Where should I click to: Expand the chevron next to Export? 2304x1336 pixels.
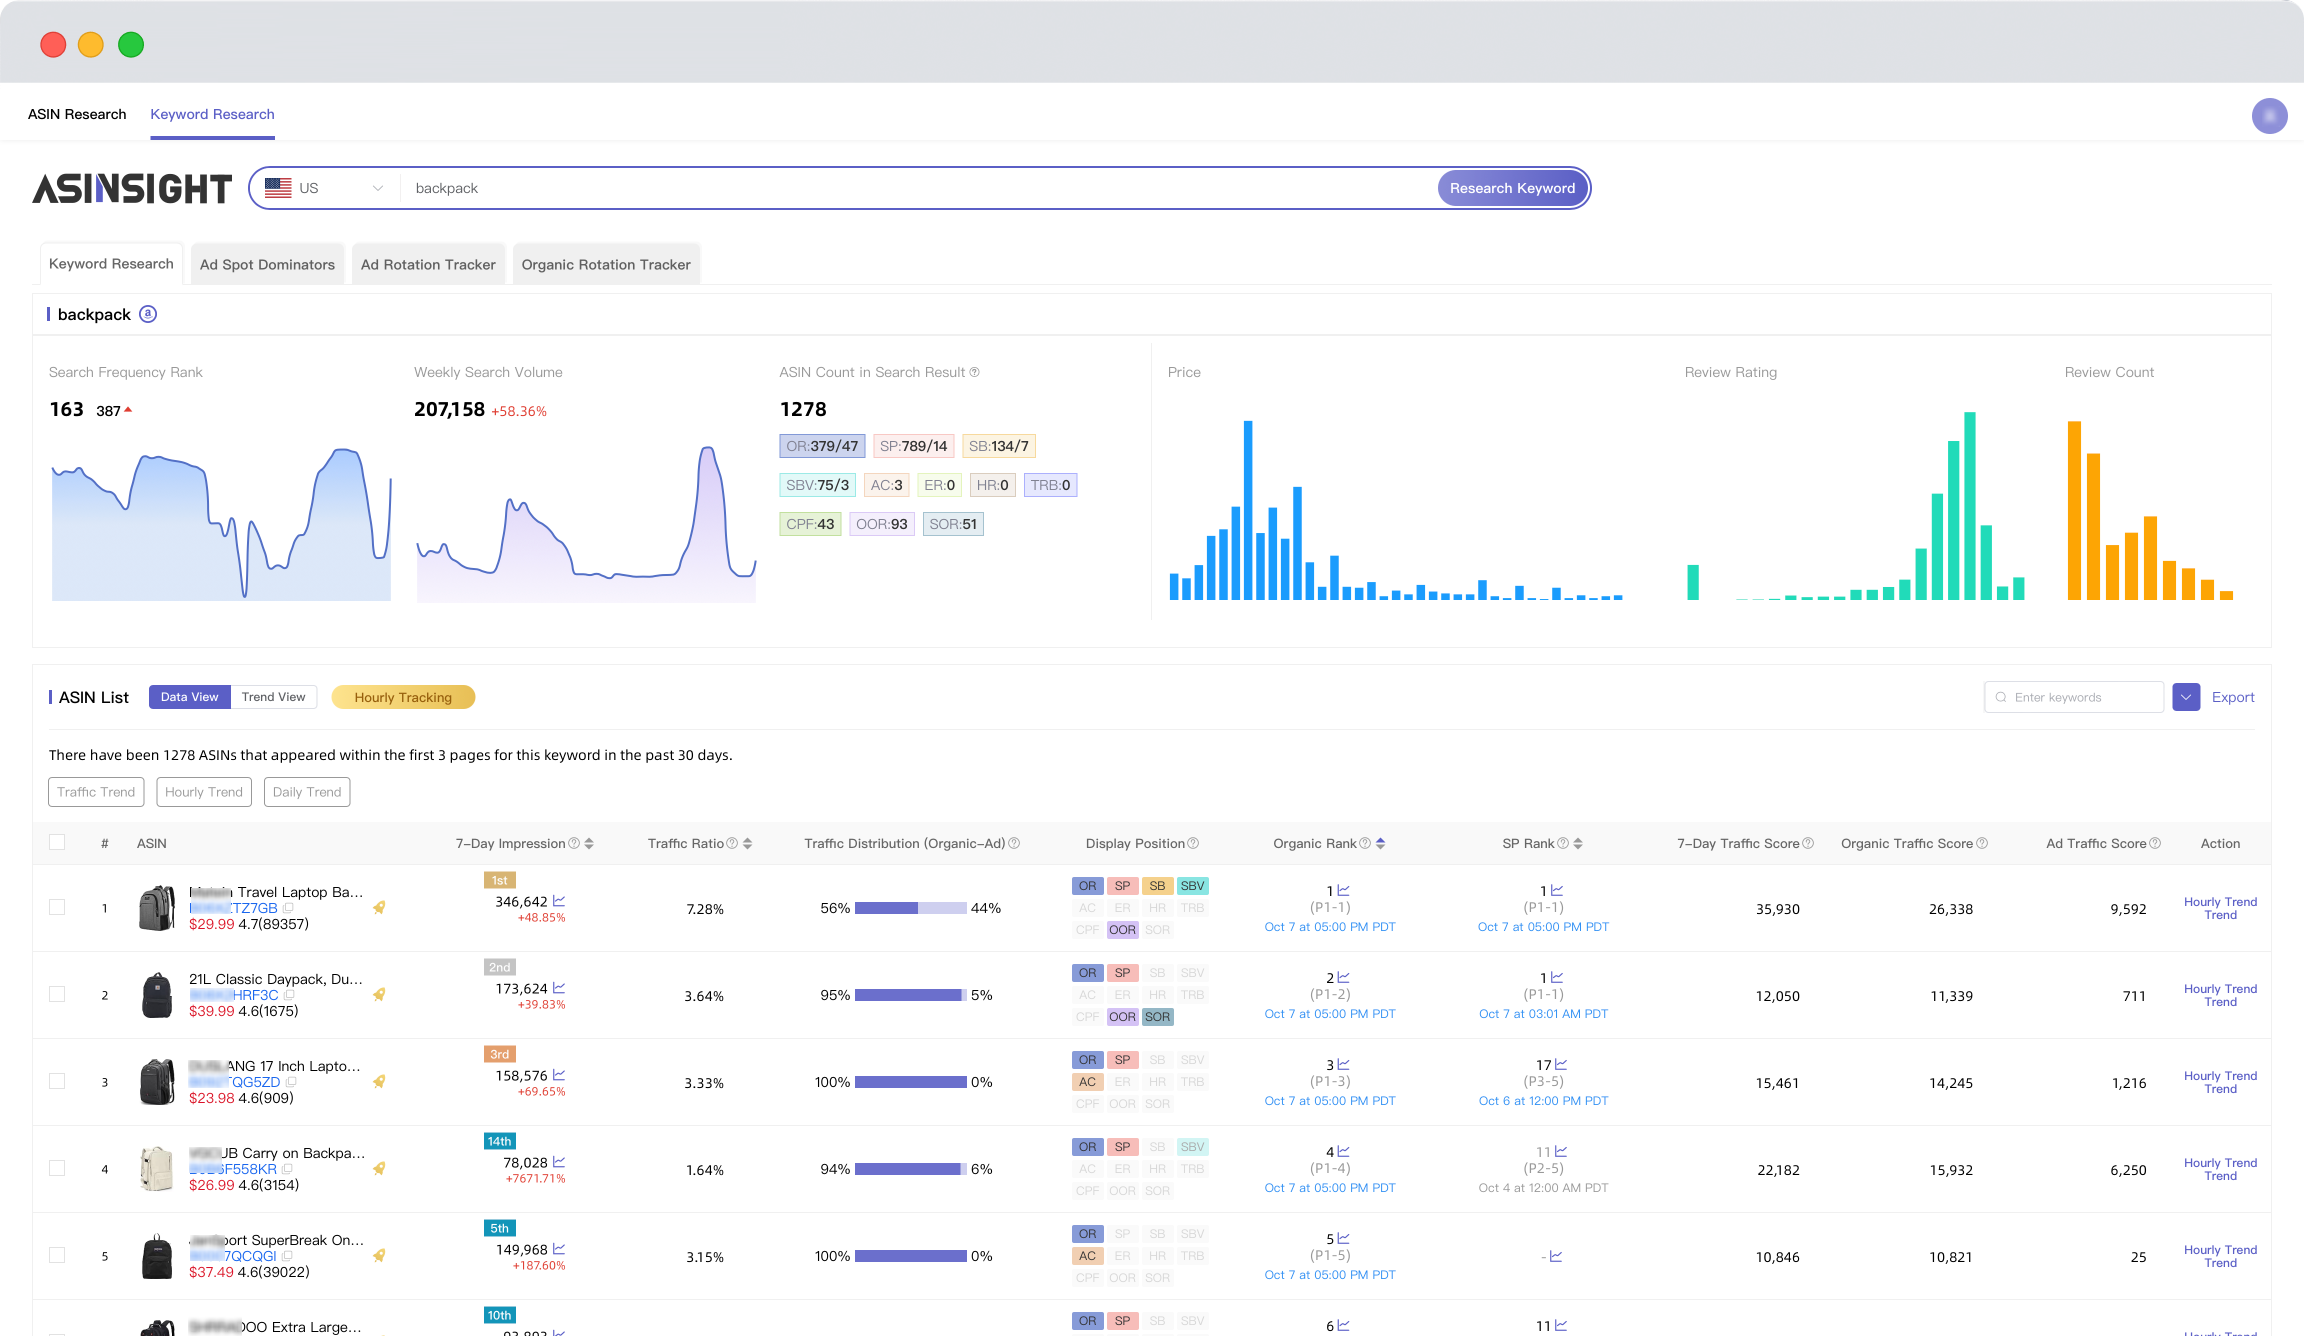(x=2186, y=697)
